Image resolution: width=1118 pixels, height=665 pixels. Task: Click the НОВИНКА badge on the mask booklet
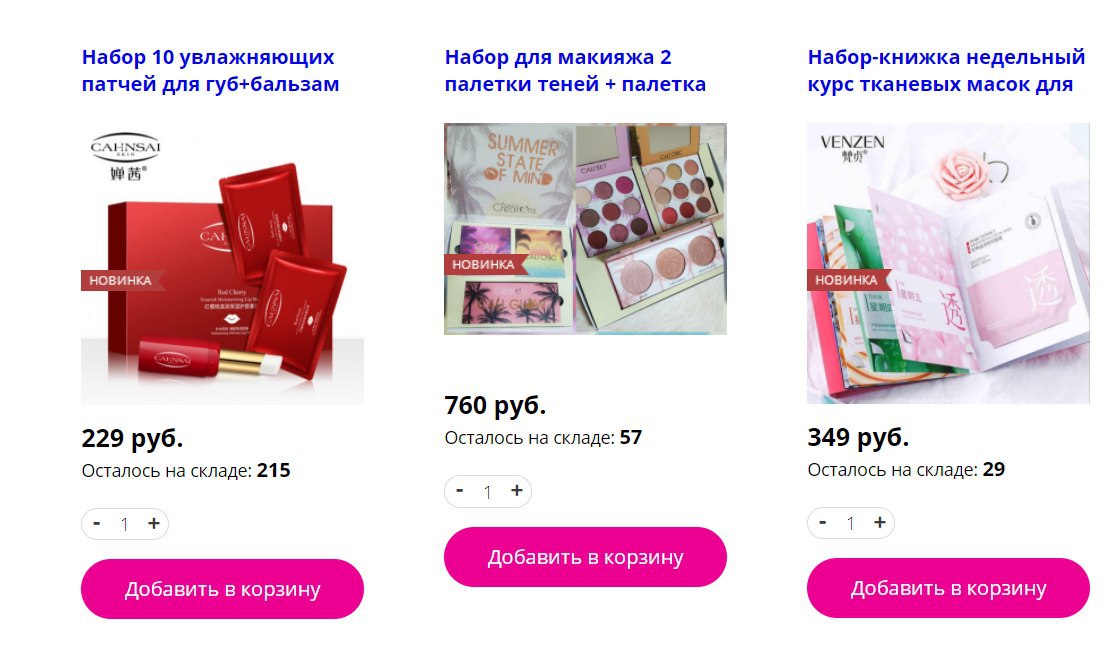pyautogui.click(x=847, y=280)
